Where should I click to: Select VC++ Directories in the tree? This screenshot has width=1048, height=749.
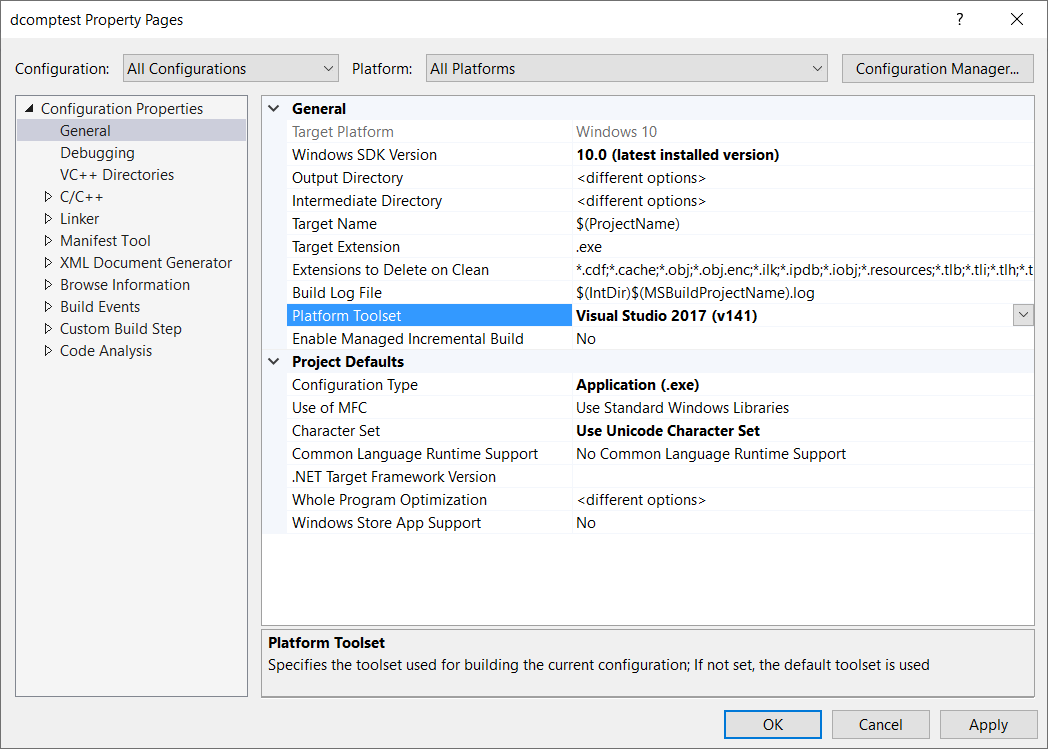[x=116, y=175]
